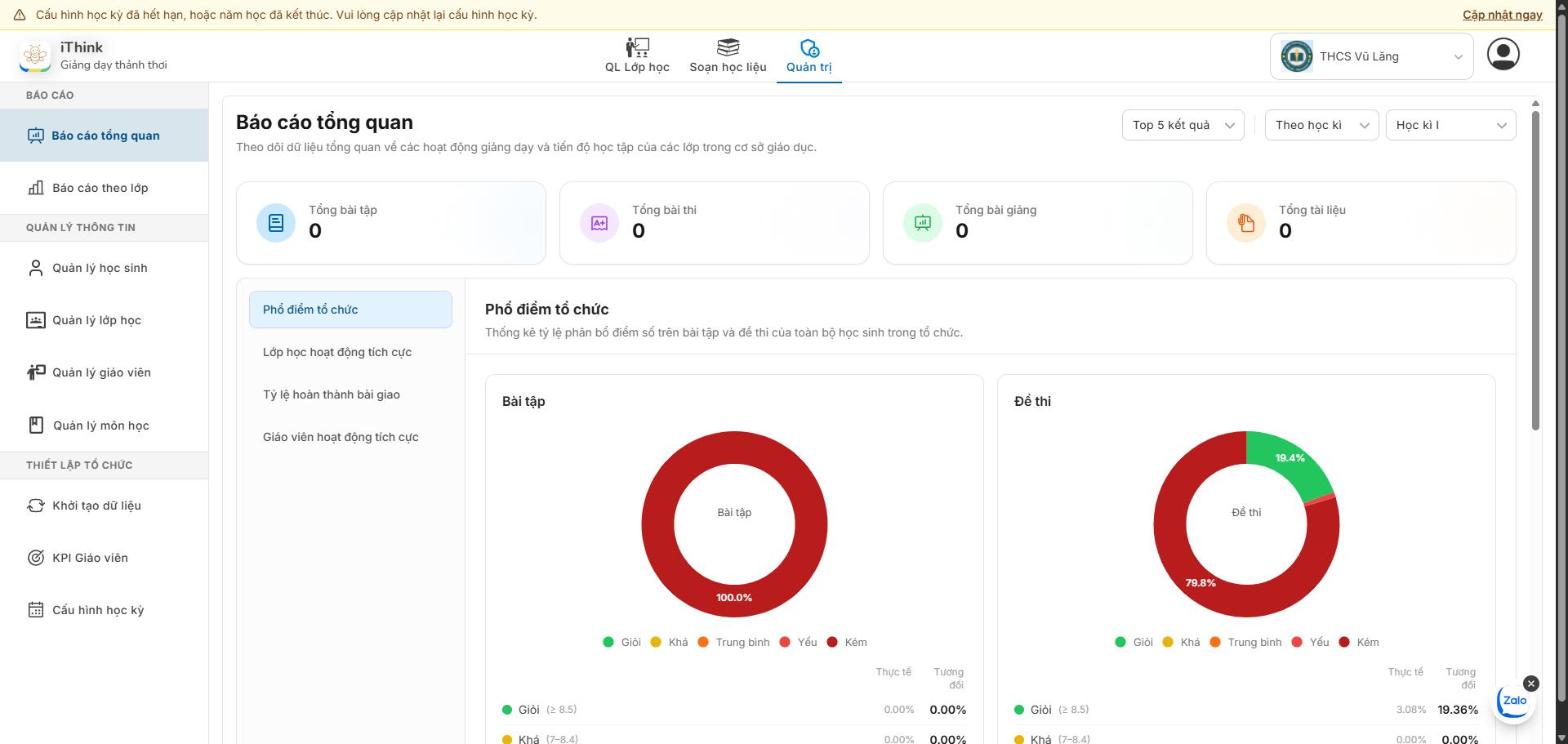This screenshot has height=744, width=1568.
Task: Click the Quản lý học sinh person icon
Action: (x=36, y=268)
